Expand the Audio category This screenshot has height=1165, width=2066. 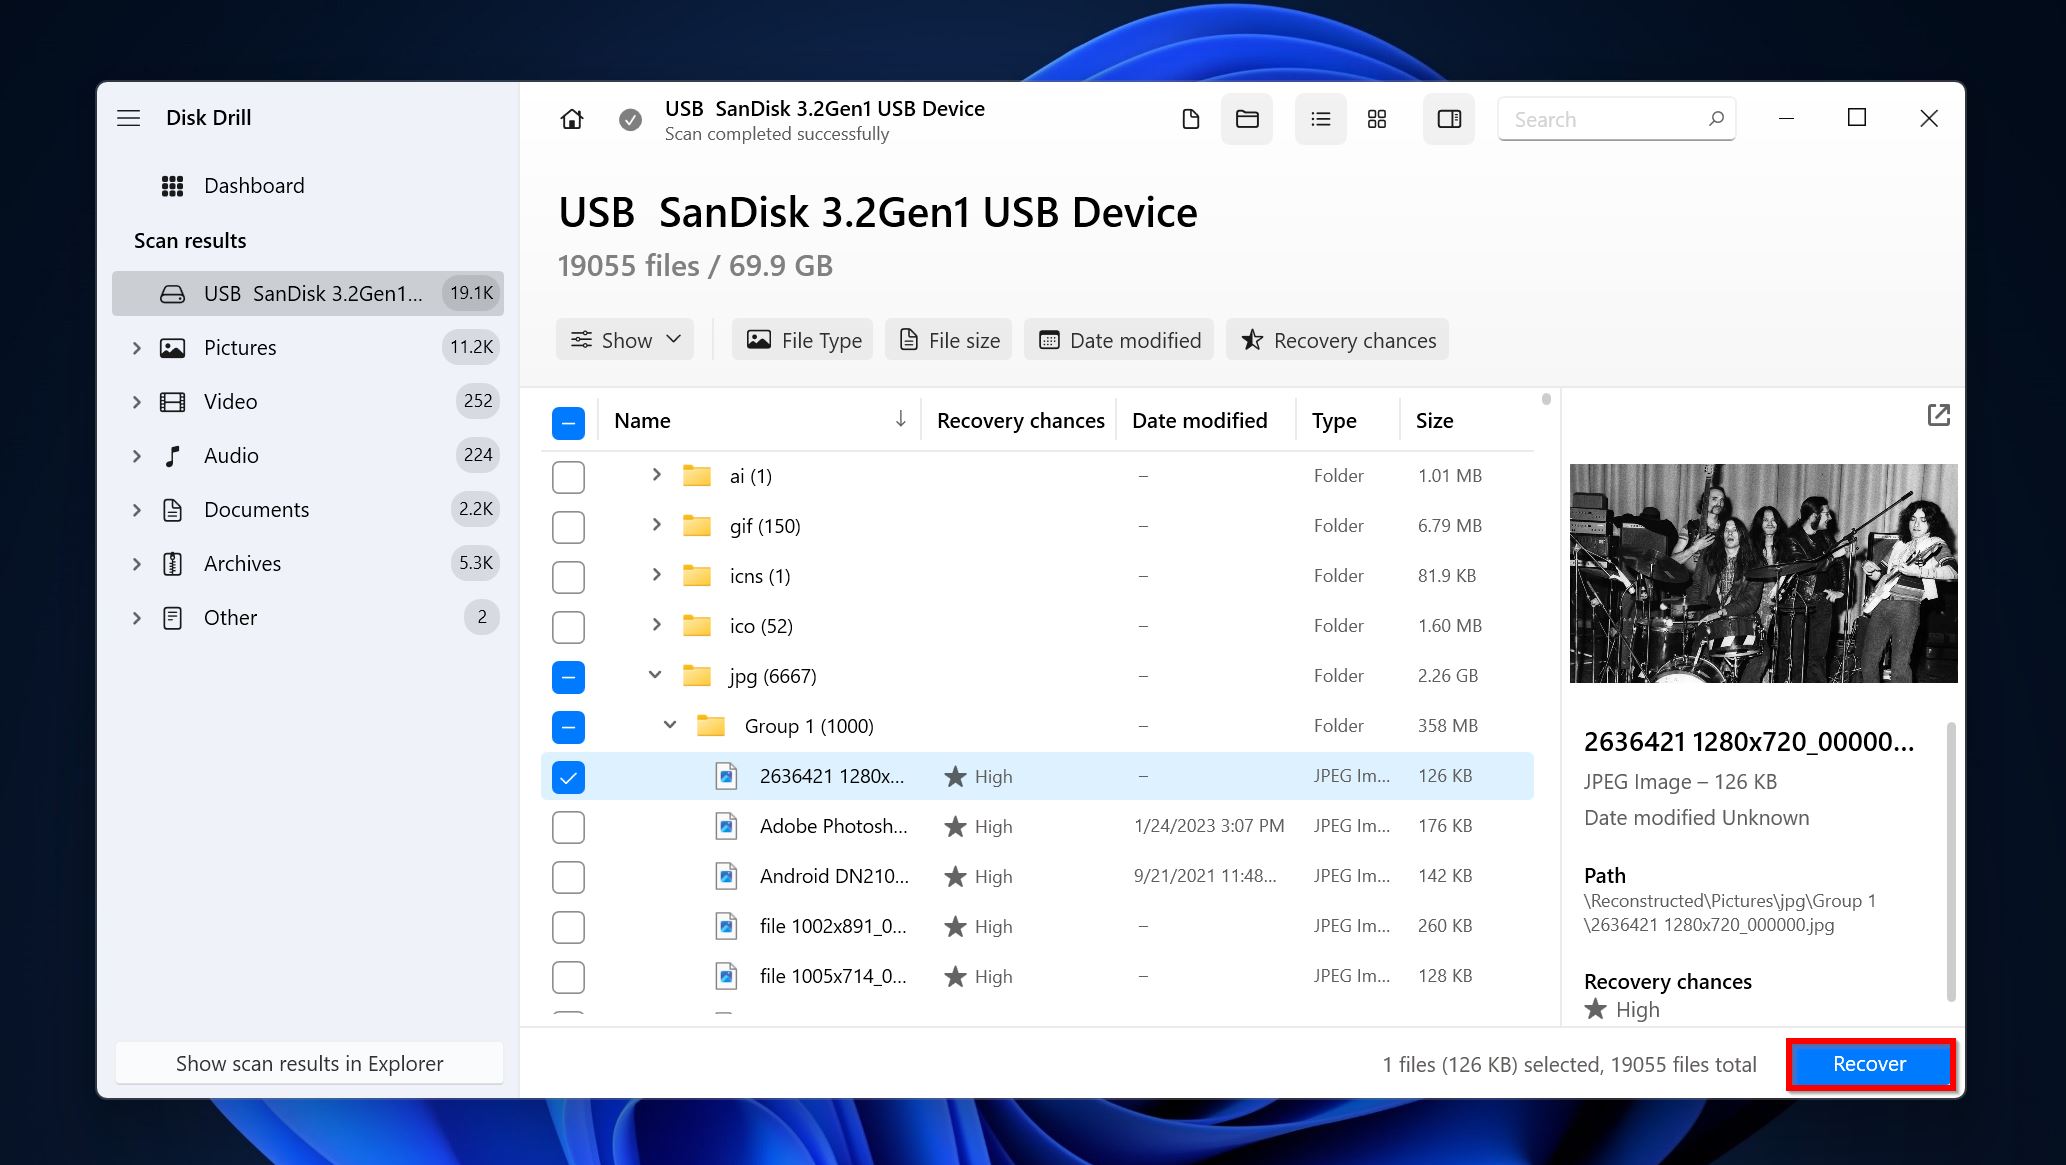tap(137, 456)
